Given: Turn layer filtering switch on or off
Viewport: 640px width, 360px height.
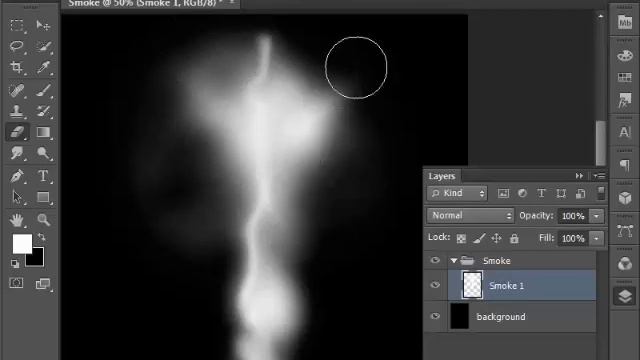Looking at the screenshot, I should (601, 193).
